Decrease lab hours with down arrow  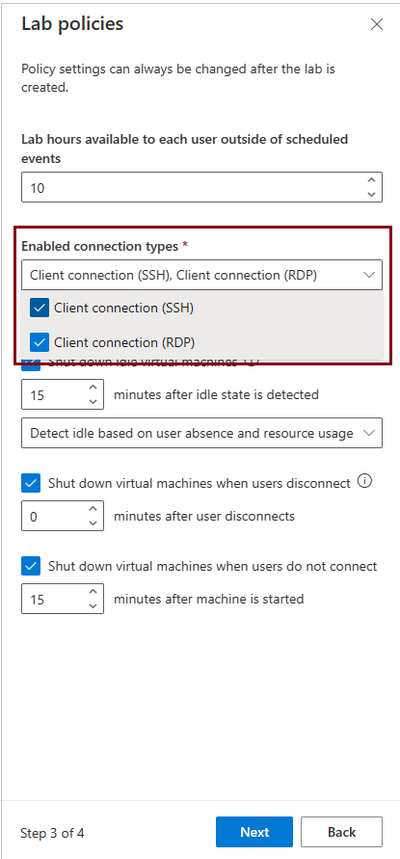tap(371, 194)
